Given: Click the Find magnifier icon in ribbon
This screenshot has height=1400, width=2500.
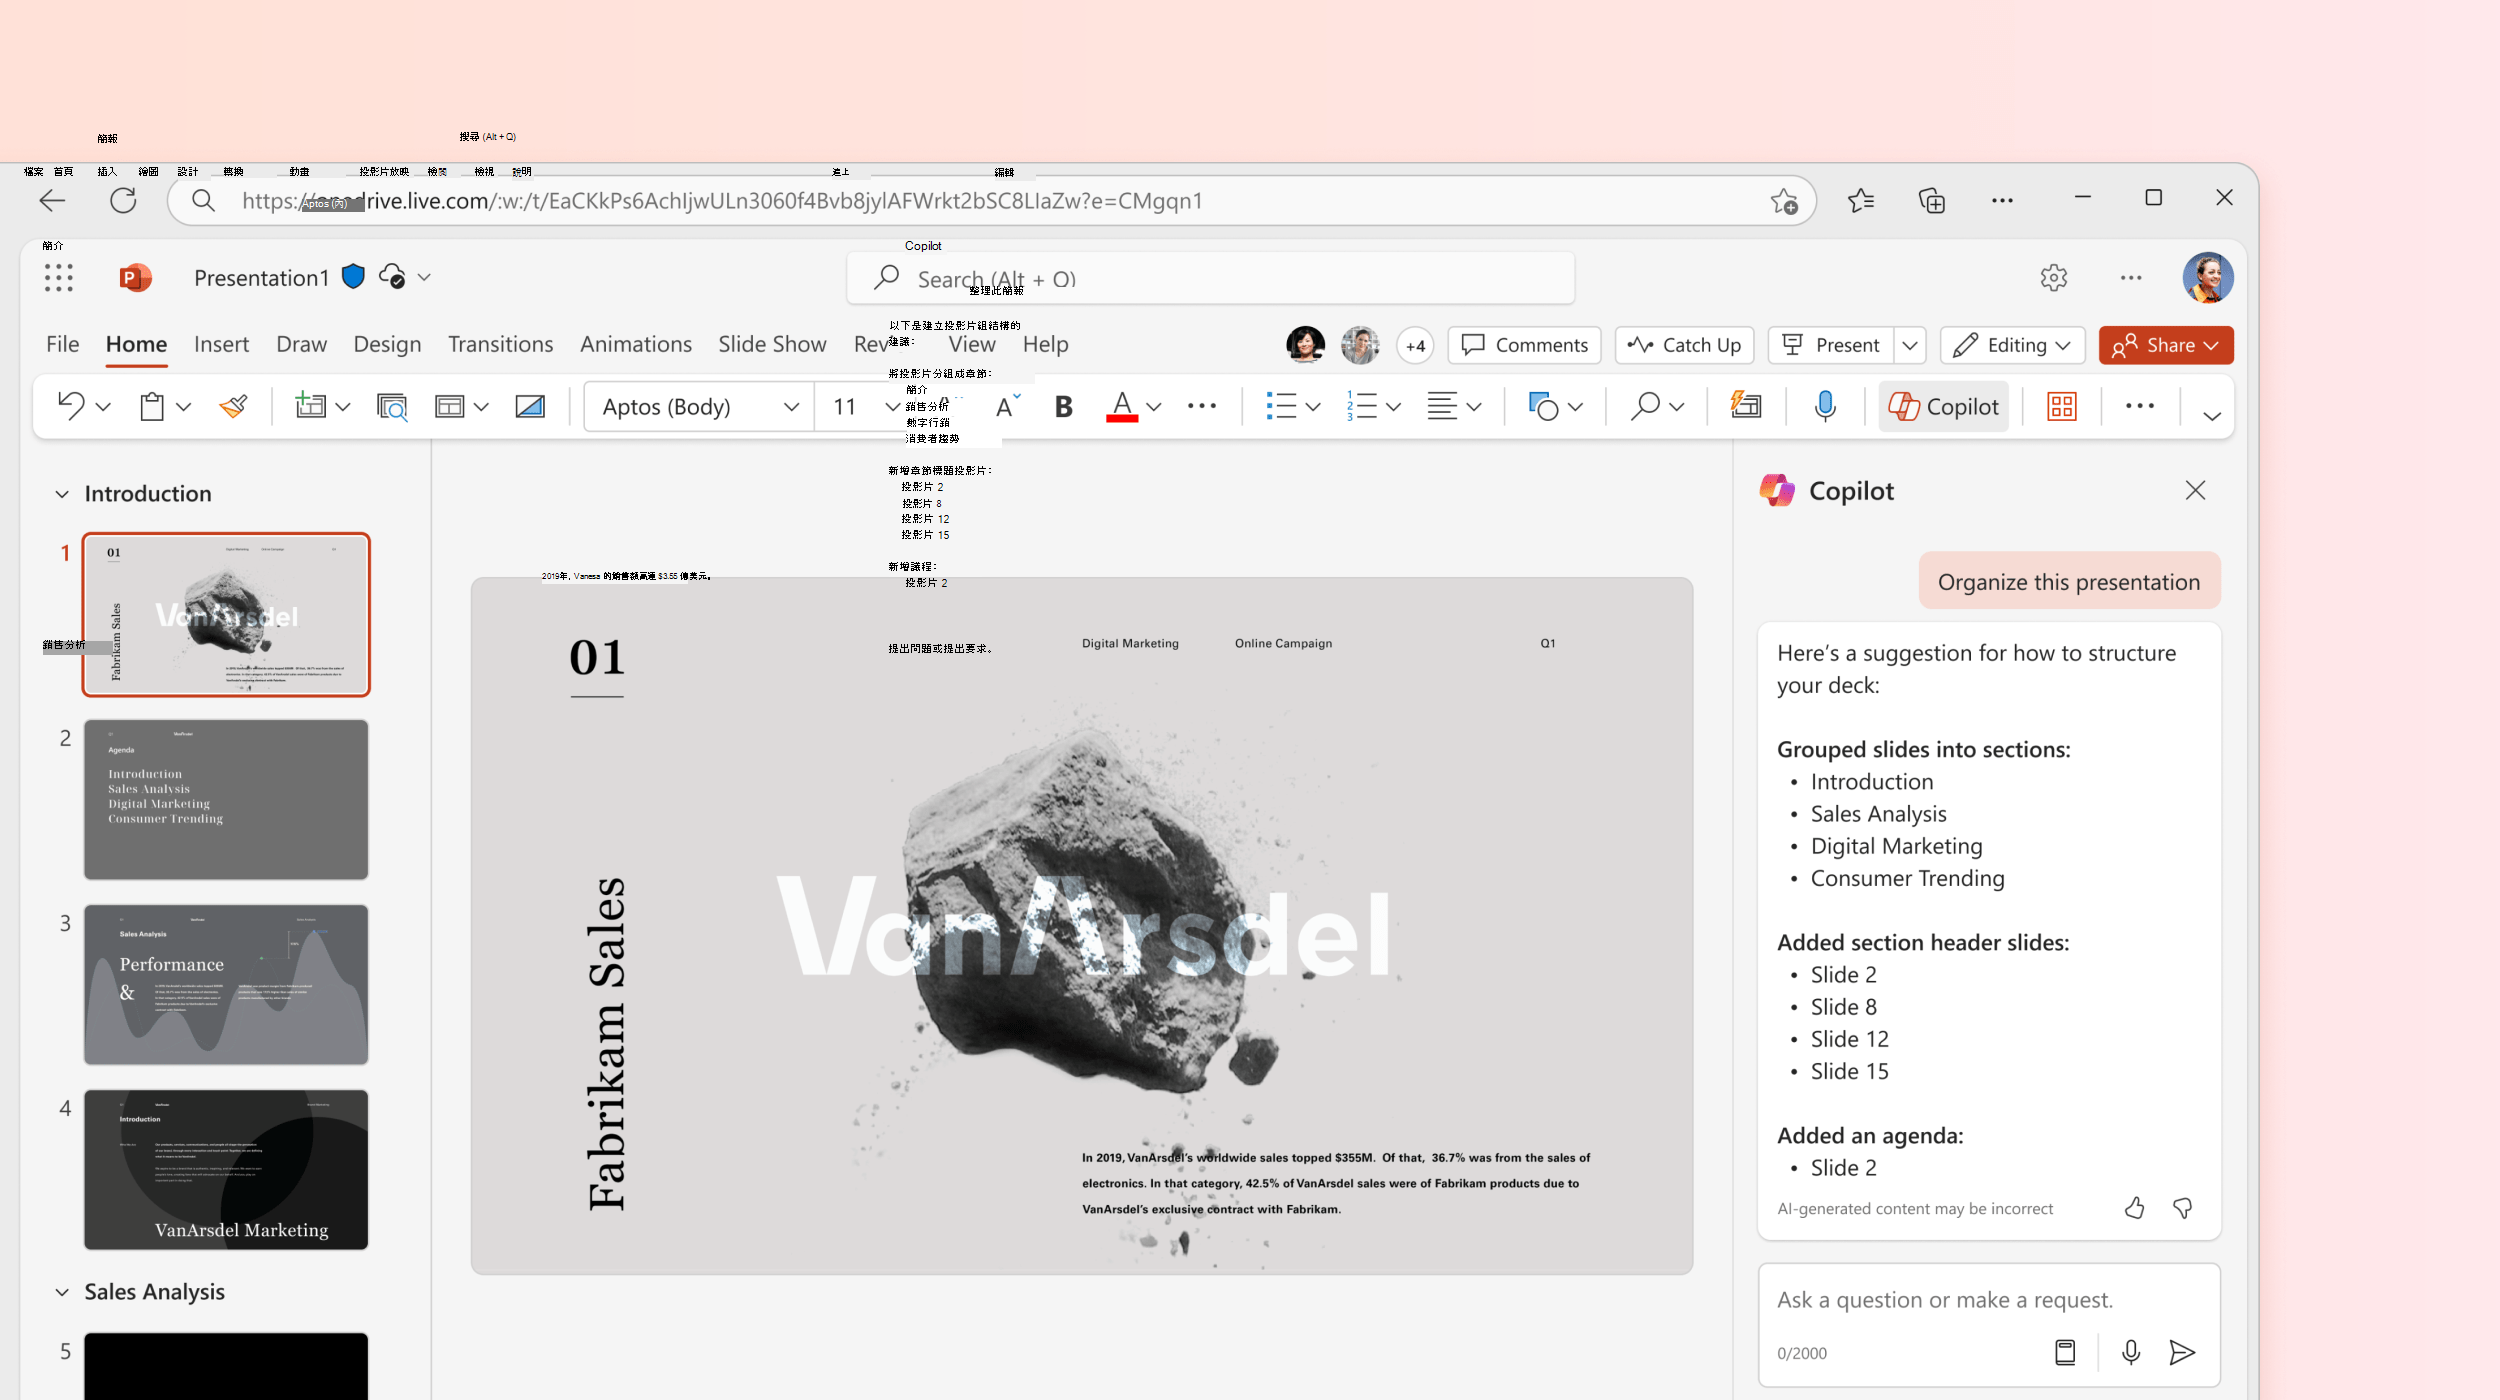Looking at the screenshot, I should [x=1645, y=406].
